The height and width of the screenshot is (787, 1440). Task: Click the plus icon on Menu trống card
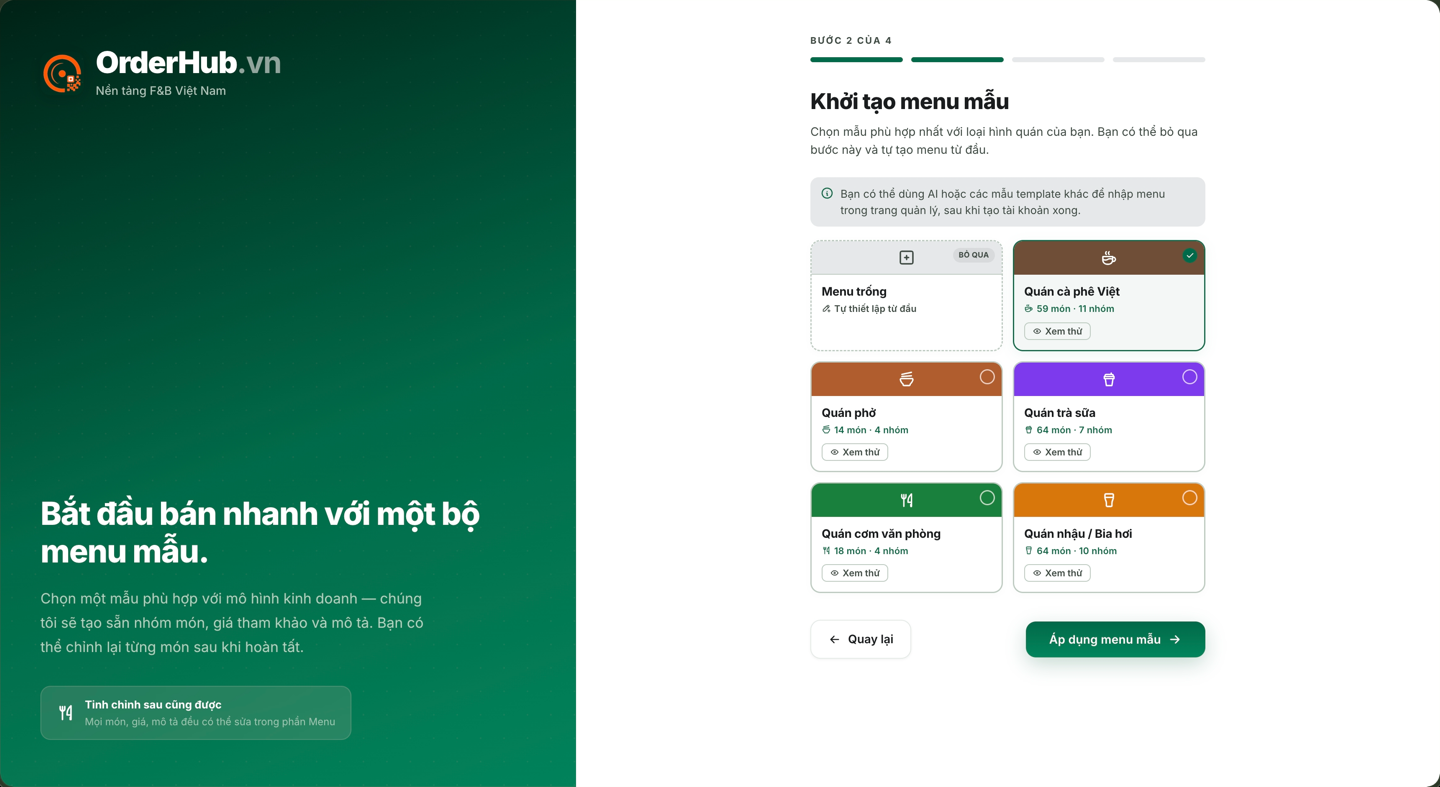pyautogui.click(x=906, y=258)
